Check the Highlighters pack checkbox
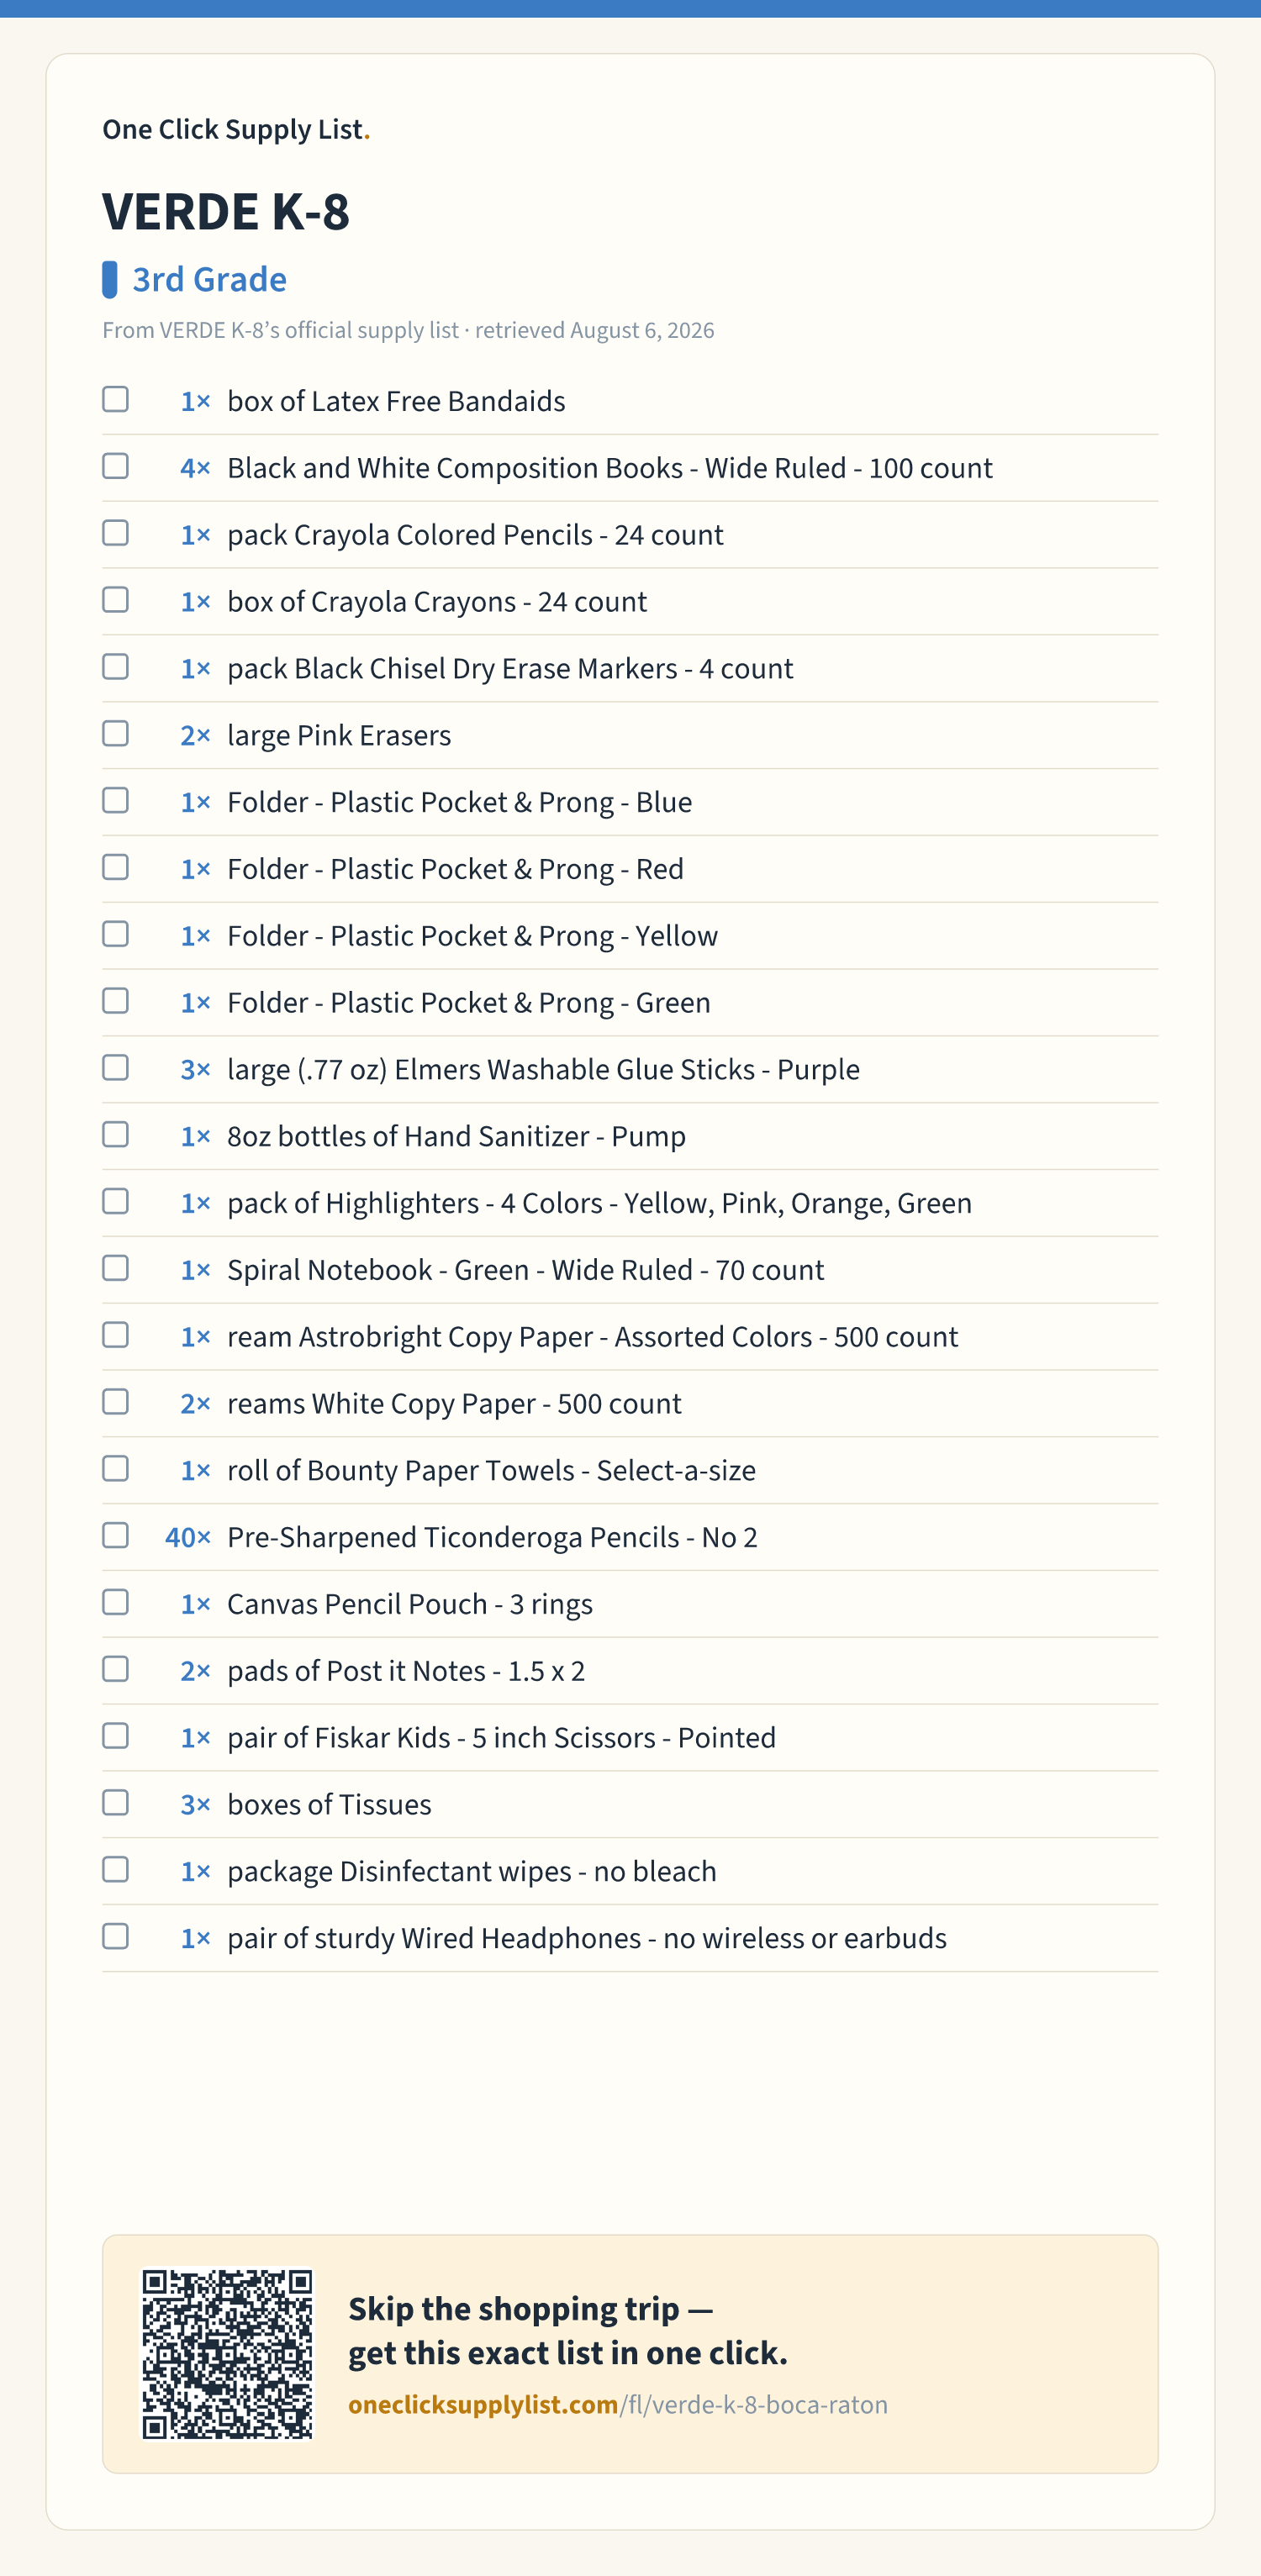1261x2576 pixels. coord(116,1201)
